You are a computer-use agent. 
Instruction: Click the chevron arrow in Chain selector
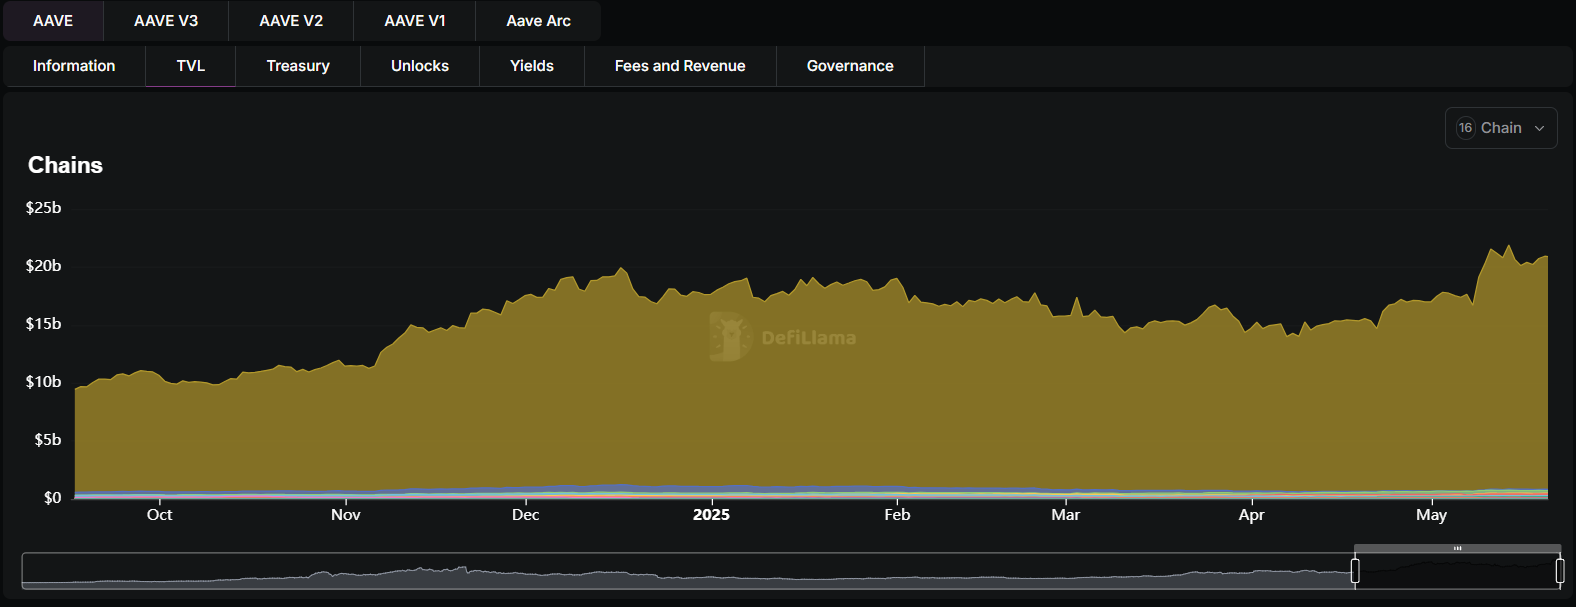coord(1539,128)
